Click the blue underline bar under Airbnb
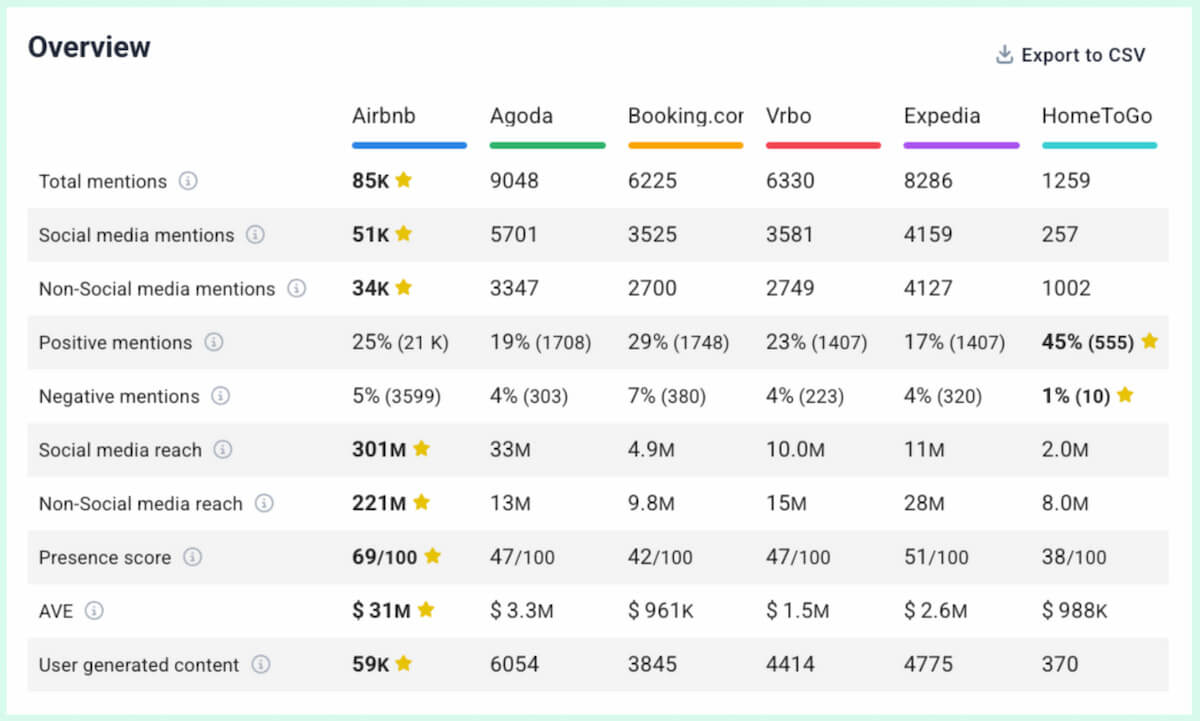Screen dimensions: 1200x721 409,145
